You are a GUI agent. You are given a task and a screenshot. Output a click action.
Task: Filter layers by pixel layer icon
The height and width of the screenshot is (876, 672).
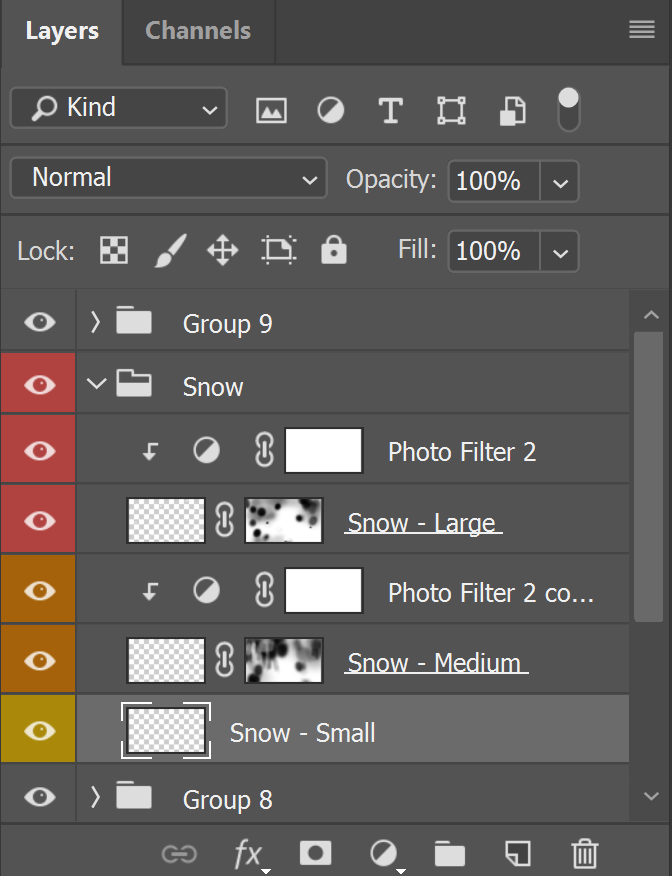coord(271,110)
